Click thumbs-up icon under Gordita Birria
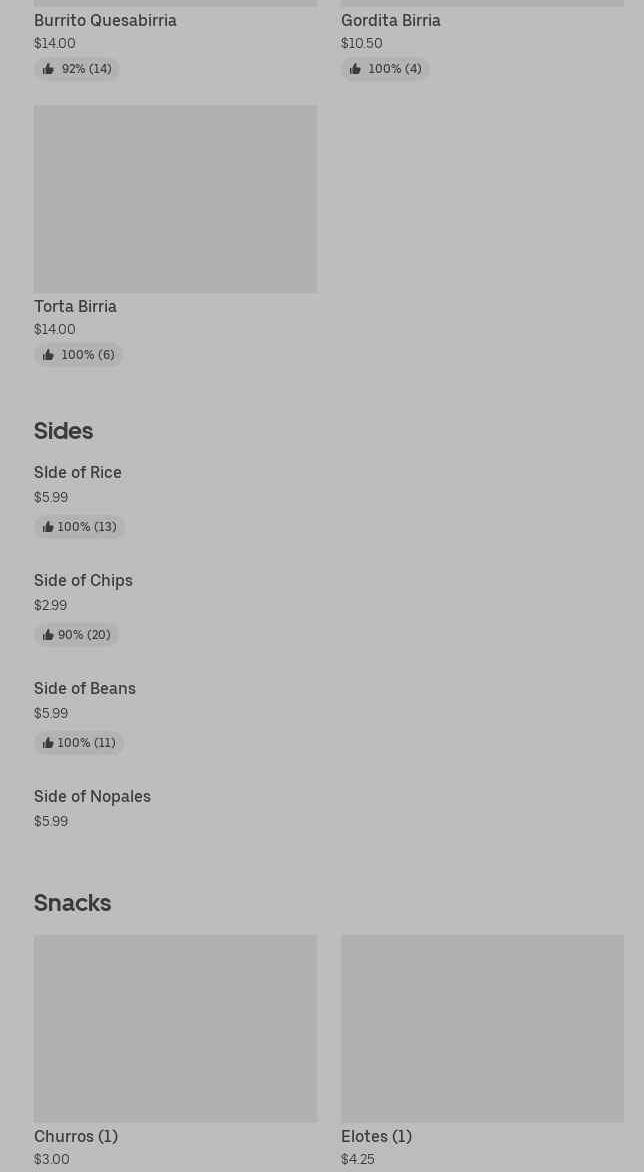The image size is (644, 1172). point(355,69)
